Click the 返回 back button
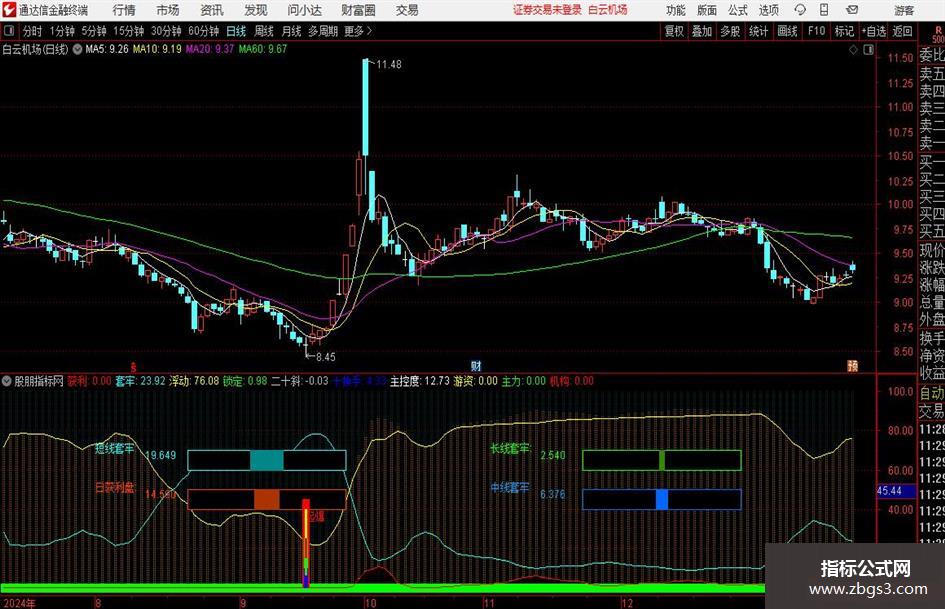The height and width of the screenshot is (609, 945). click(902, 31)
